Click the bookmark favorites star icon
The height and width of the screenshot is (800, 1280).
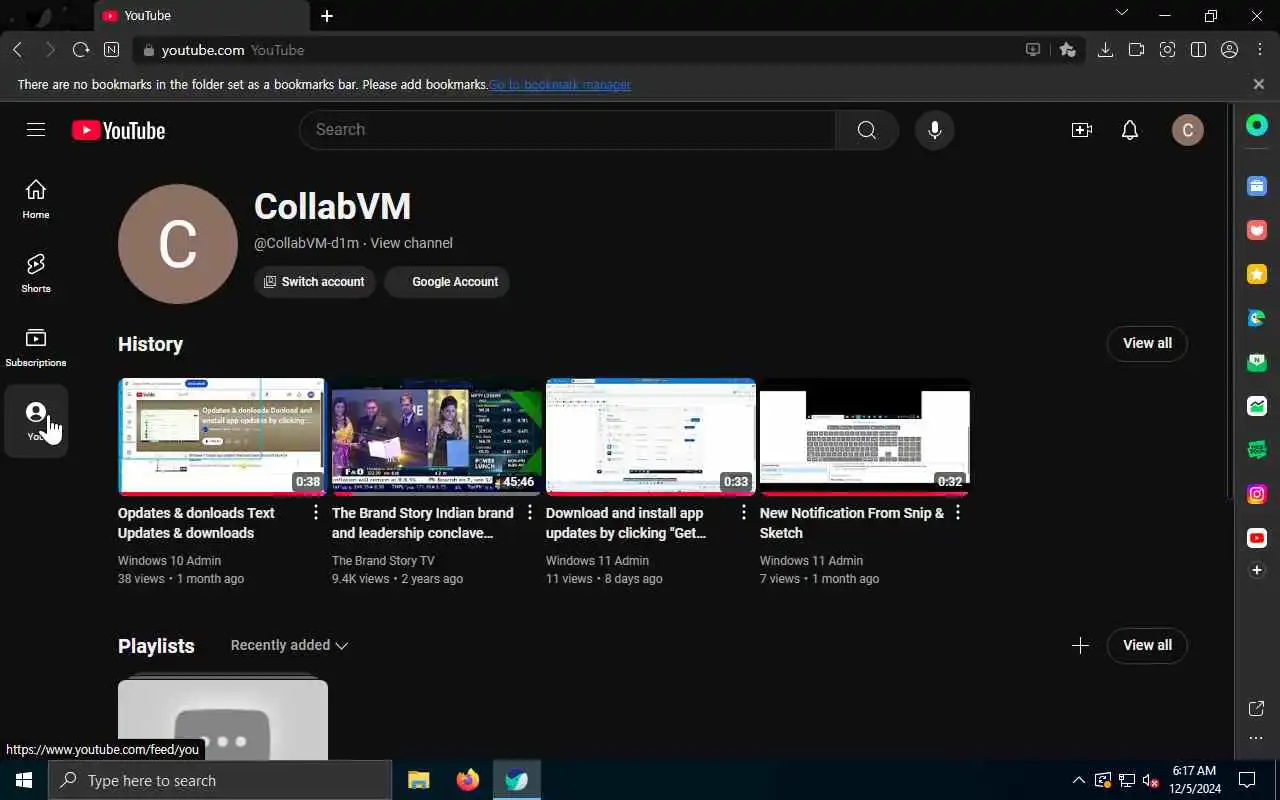point(1067,50)
